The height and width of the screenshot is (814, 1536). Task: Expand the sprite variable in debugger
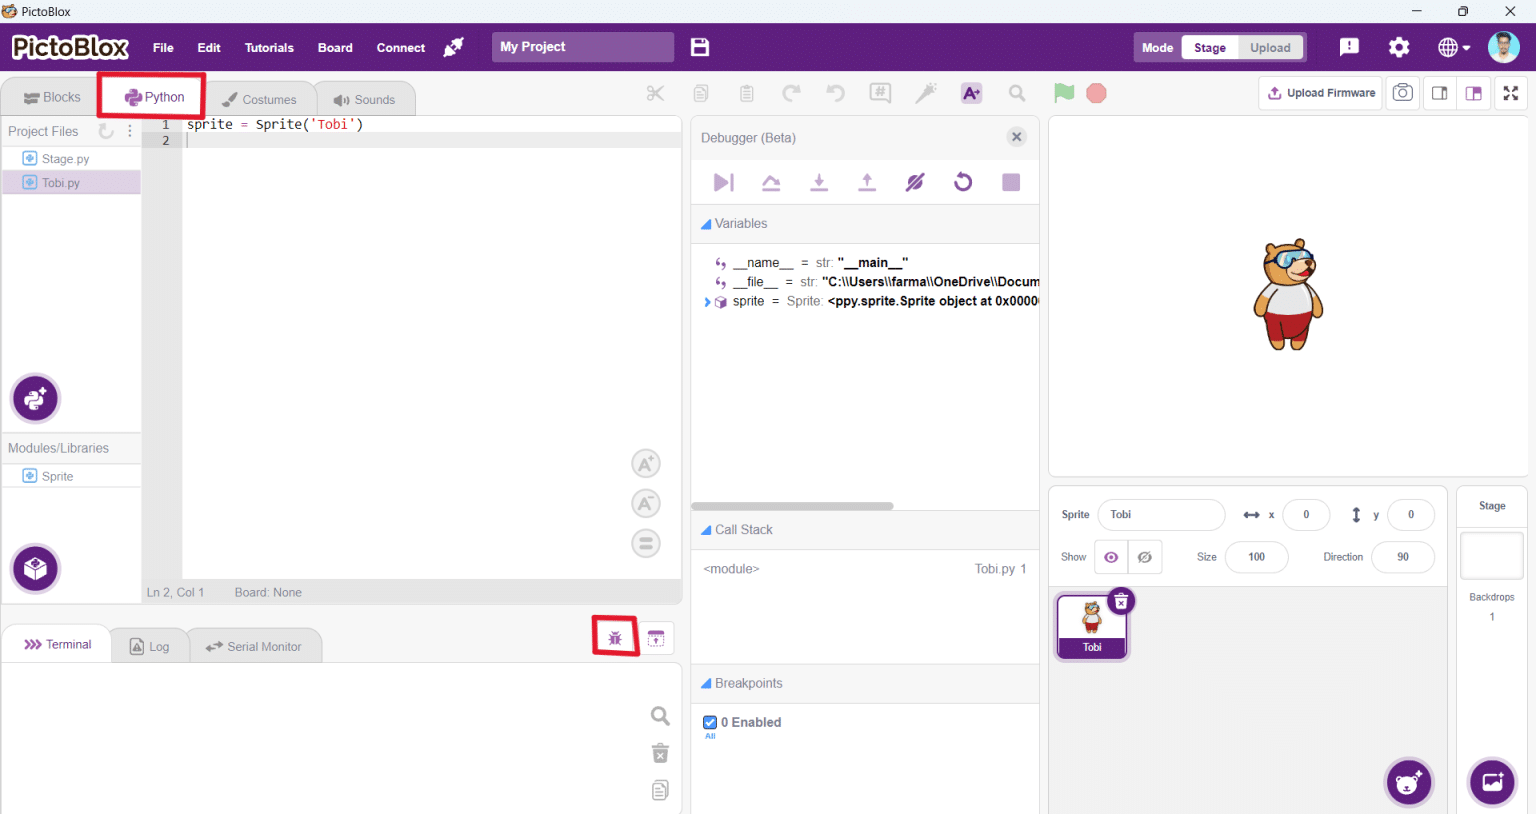pos(707,302)
